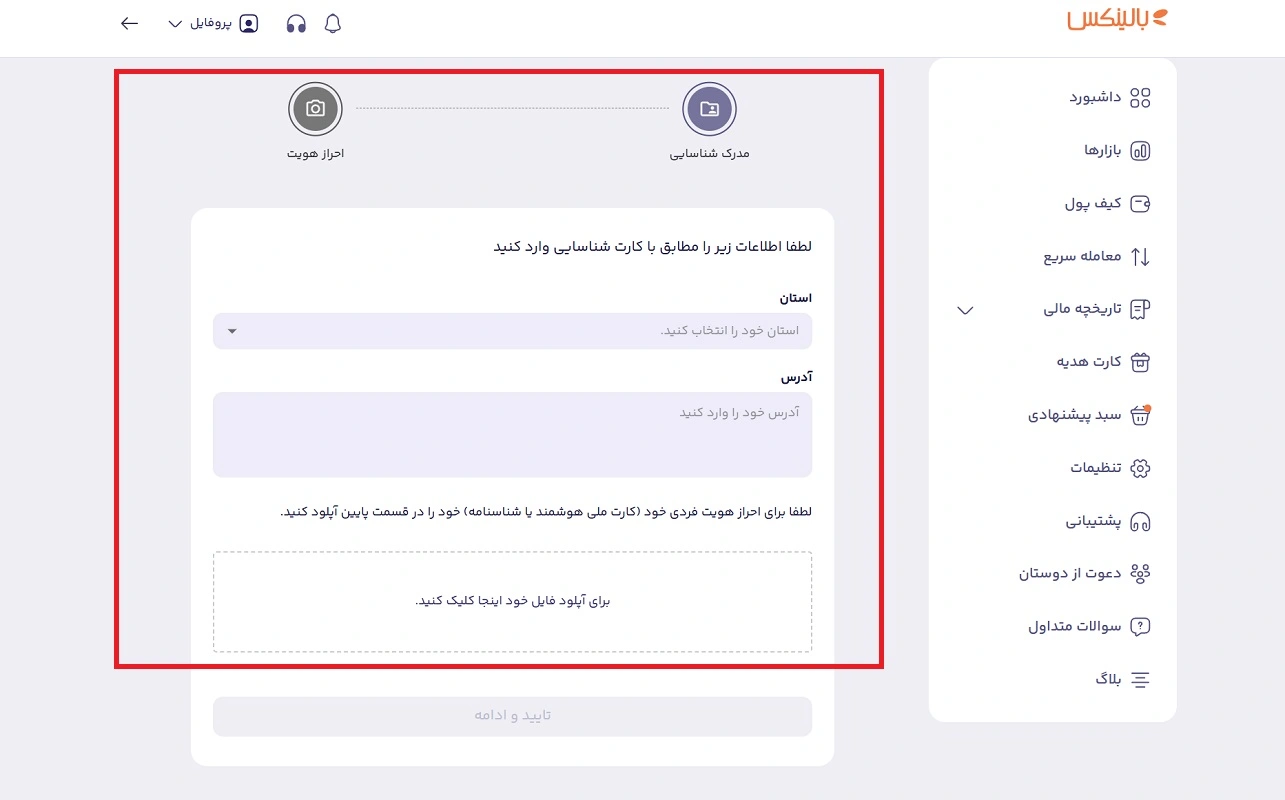Expand the پروفایل dropdown chevron
Screen dimensions: 1285x800
[x=176, y=24]
